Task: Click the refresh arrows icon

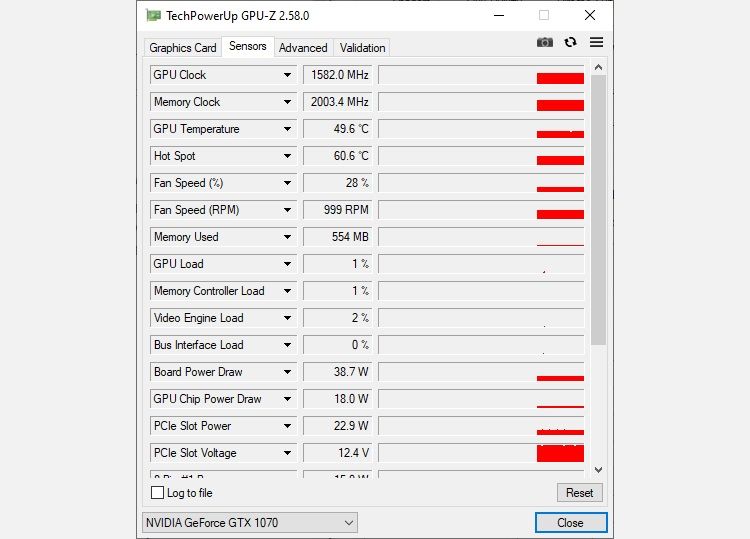Action: pos(570,43)
